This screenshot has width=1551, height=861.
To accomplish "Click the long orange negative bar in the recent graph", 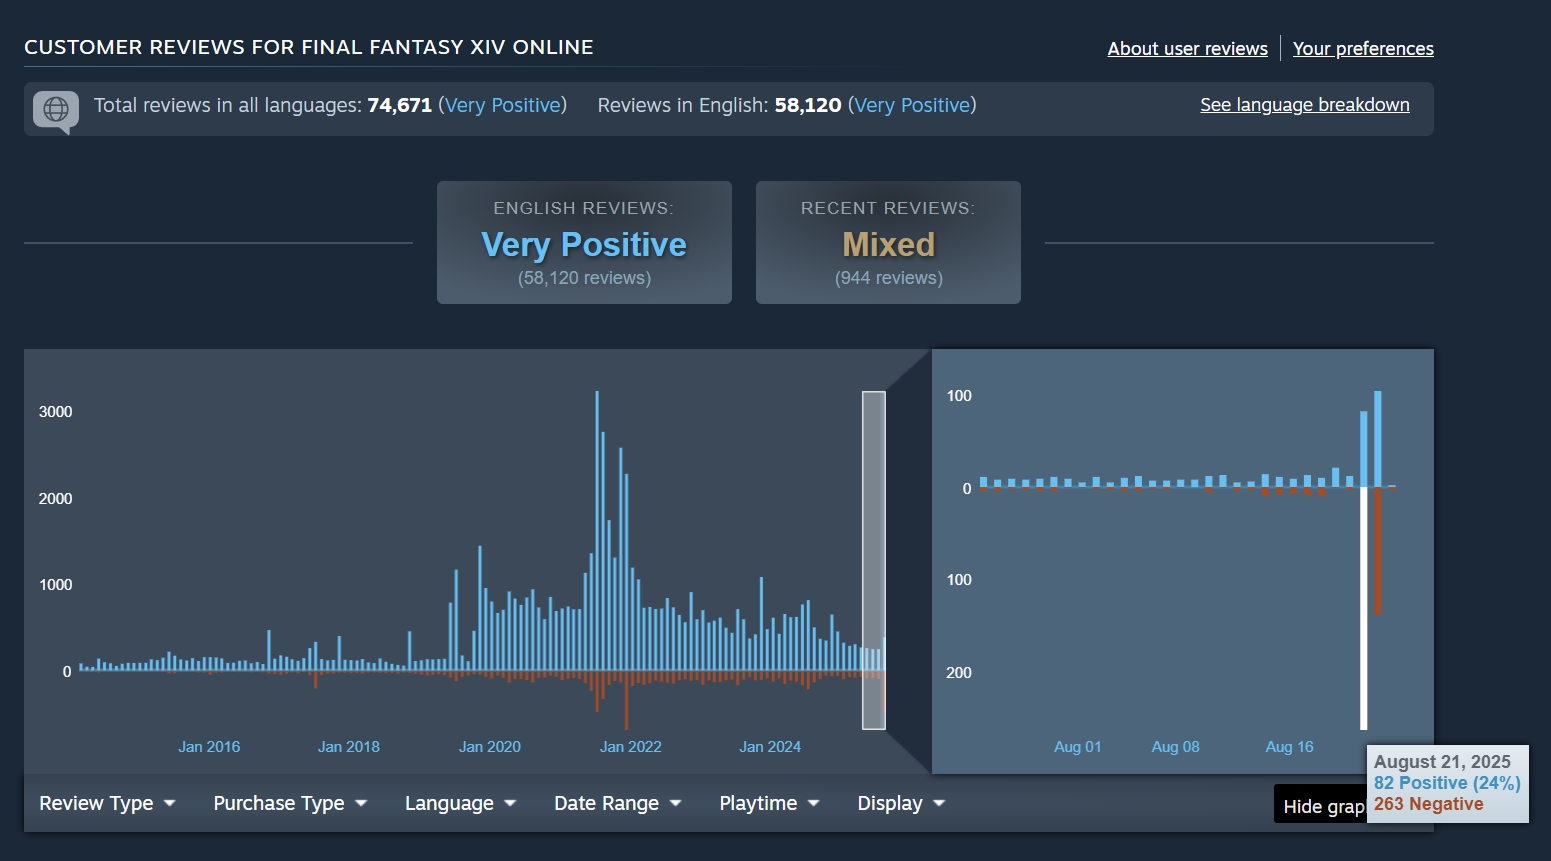I will coord(1378,551).
